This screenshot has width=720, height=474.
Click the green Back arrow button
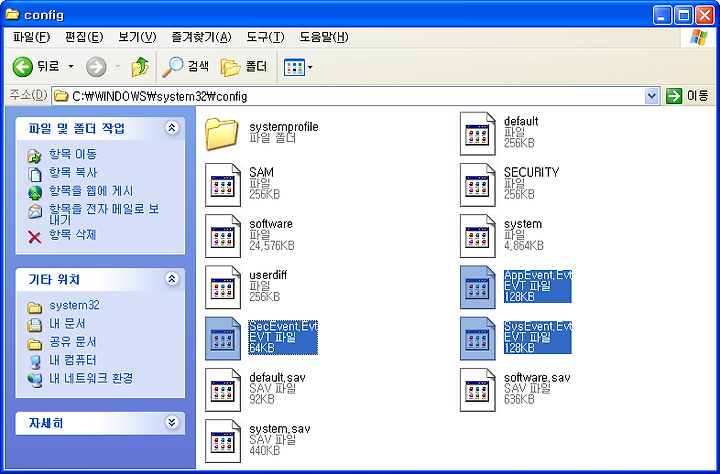click(22, 67)
